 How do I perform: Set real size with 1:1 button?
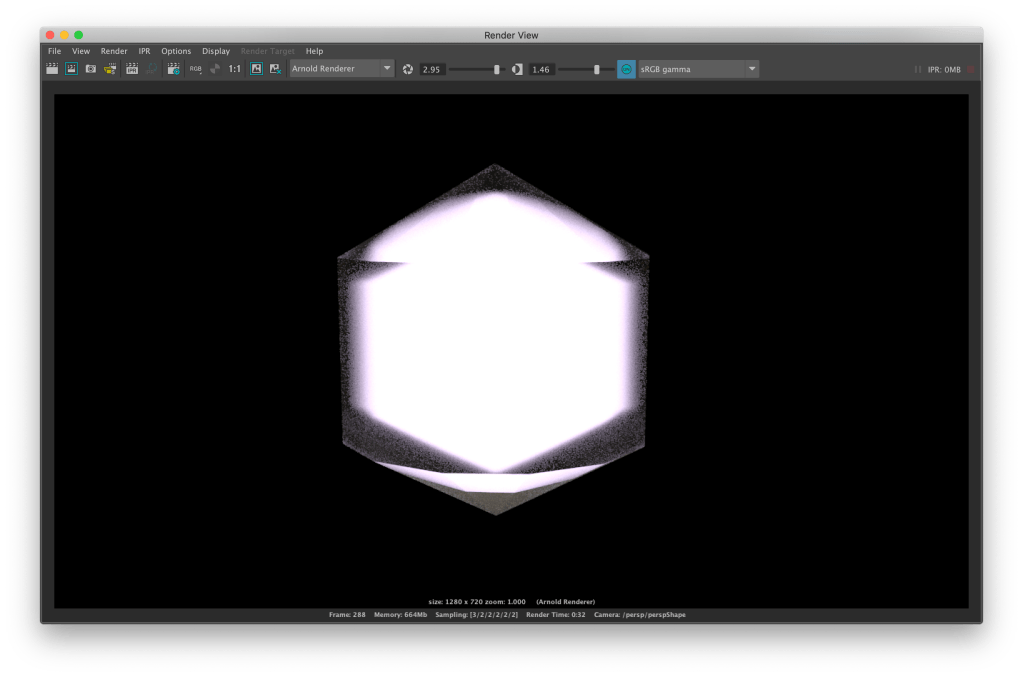pyautogui.click(x=235, y=69)
